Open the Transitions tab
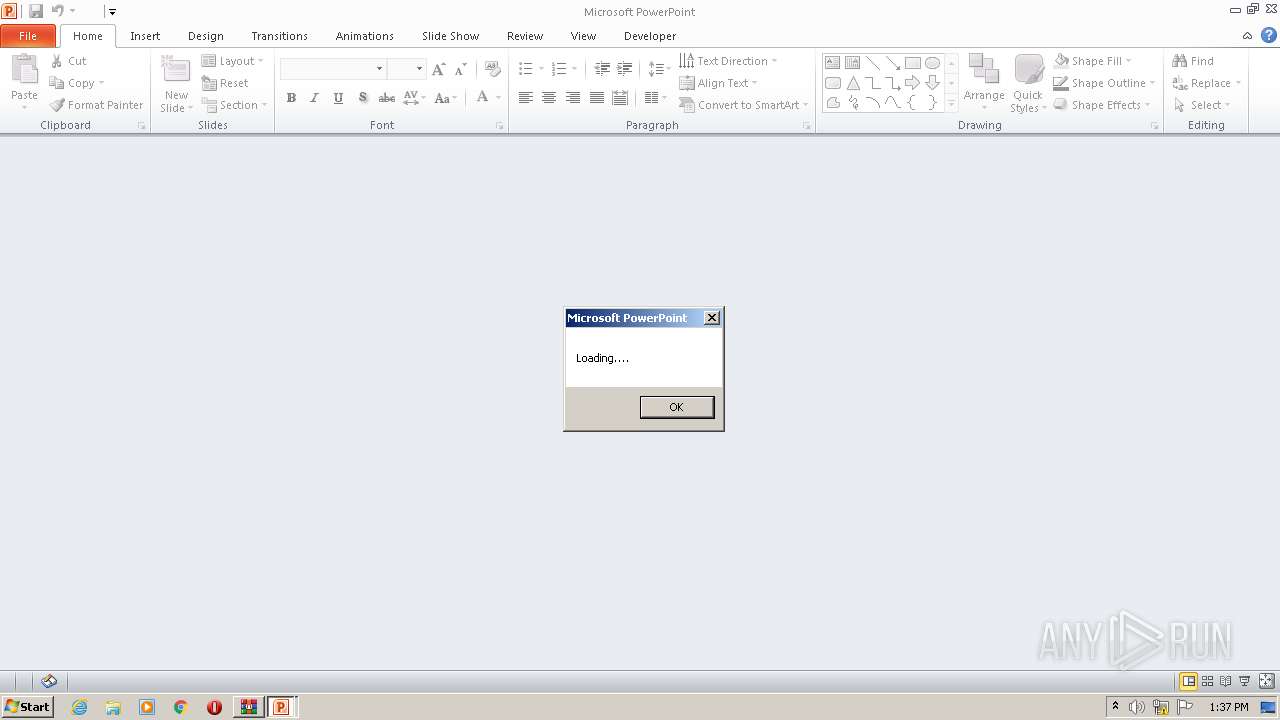 pyautogui.click(x=279, y=36)
